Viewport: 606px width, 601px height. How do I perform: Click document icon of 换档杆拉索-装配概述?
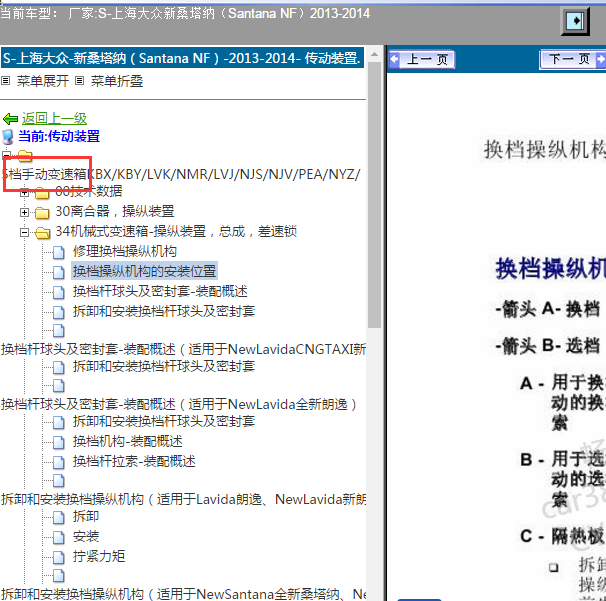point(59,462)
